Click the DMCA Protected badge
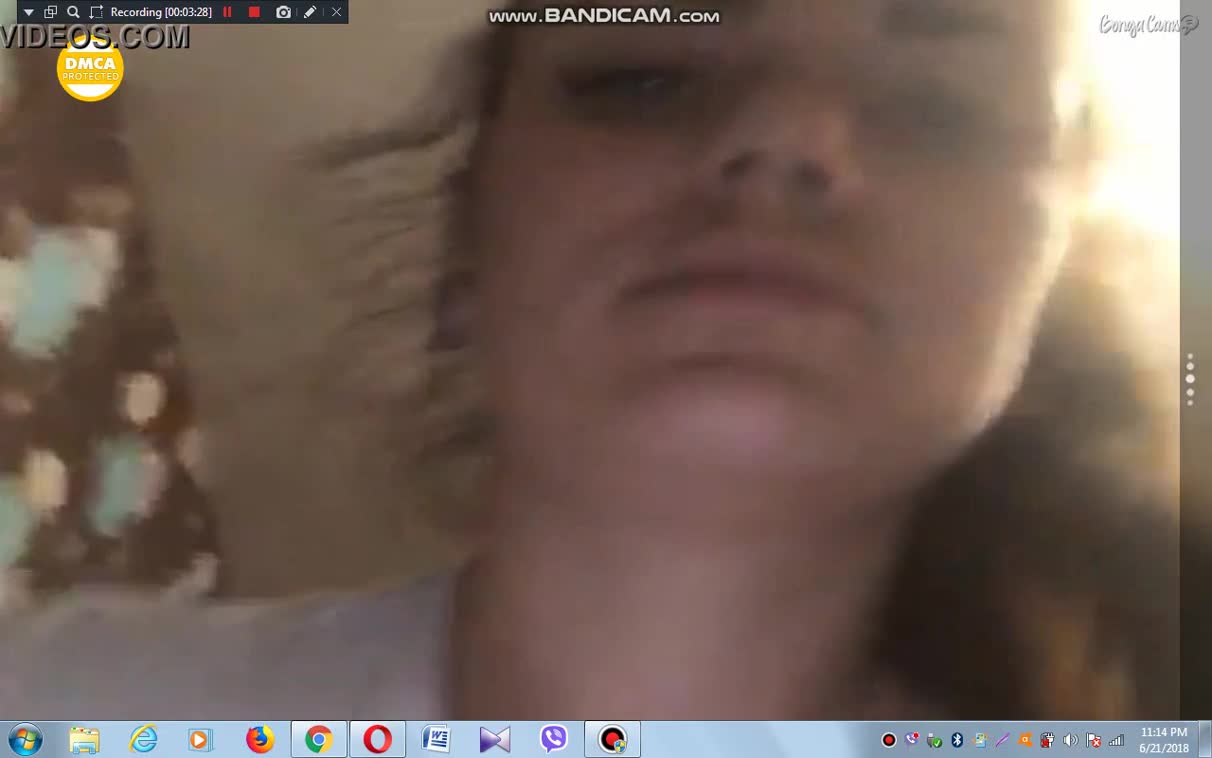 (x=90, y=70)
